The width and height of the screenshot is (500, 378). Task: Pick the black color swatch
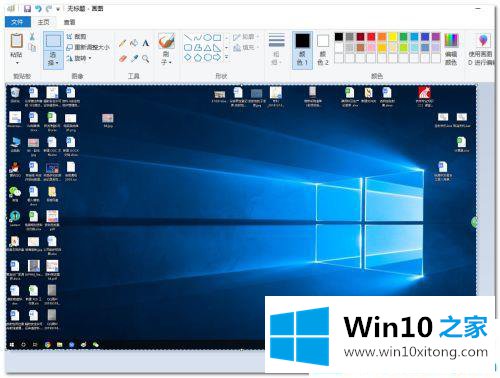tap(339, 37)
